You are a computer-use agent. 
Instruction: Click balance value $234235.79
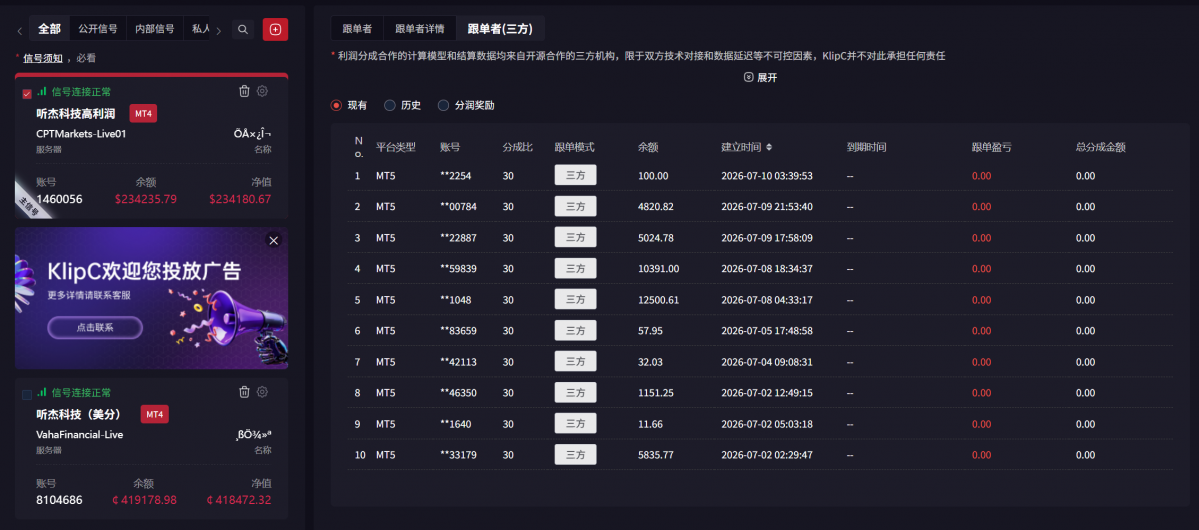click(x=145, y=199)
